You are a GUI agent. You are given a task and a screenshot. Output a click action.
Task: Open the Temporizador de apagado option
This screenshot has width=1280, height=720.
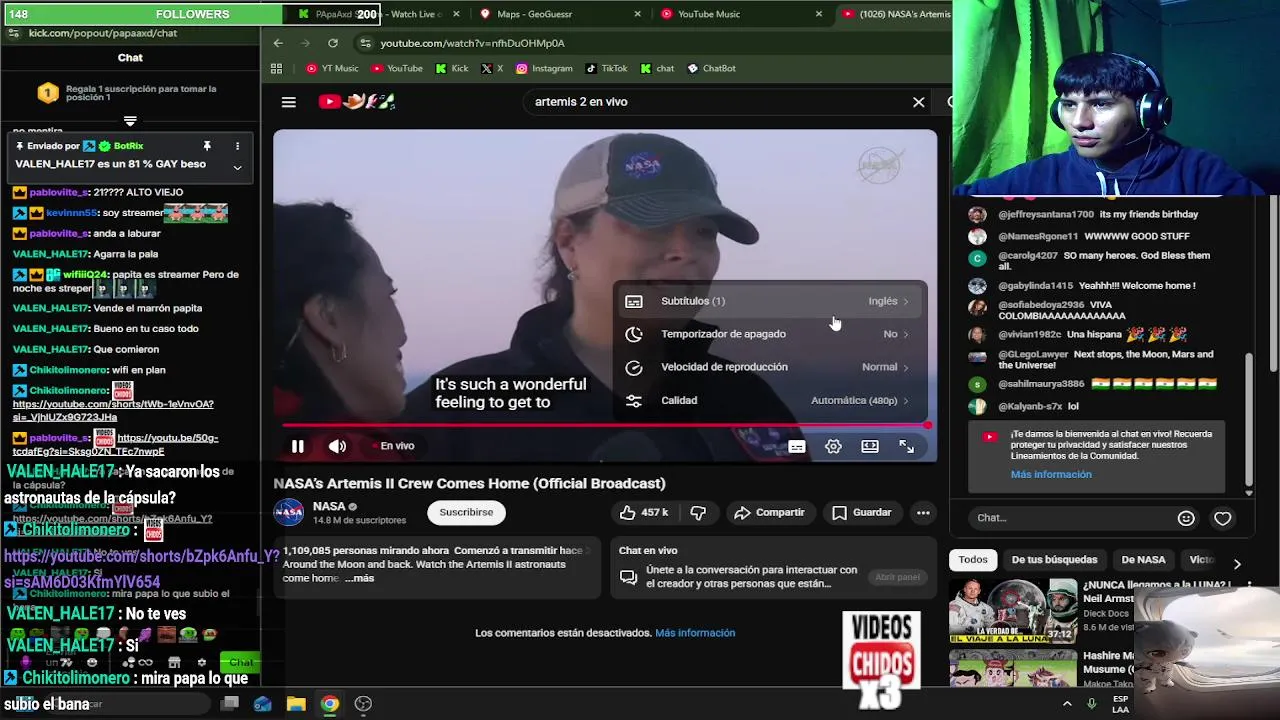tap(768, 334)
